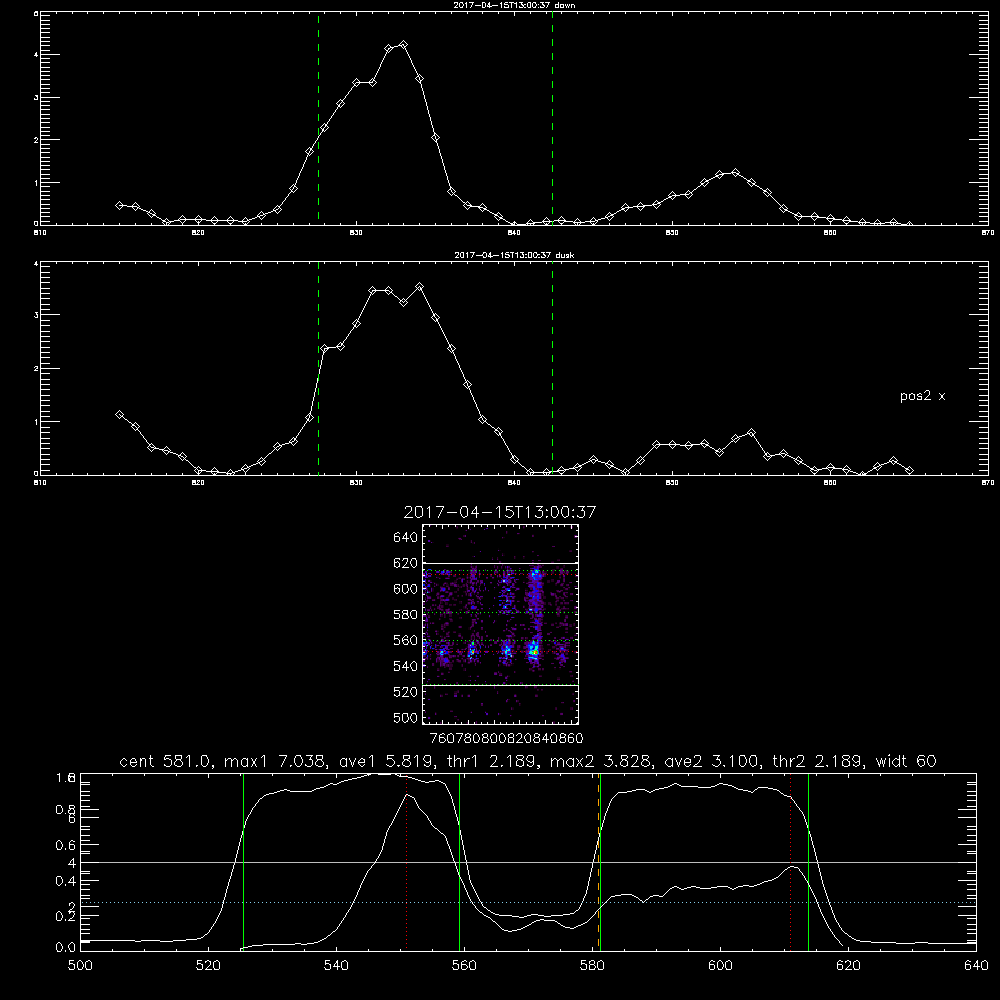Click the spectrogram color image
The height and width of the screenshot is (1000, 1000).
pos(501,624)
